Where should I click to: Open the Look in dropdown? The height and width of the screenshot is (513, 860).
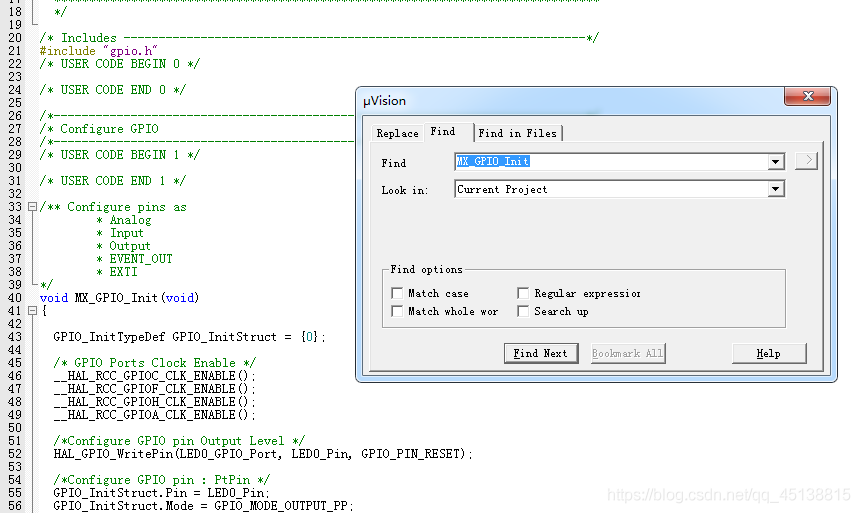coord(776,189)
